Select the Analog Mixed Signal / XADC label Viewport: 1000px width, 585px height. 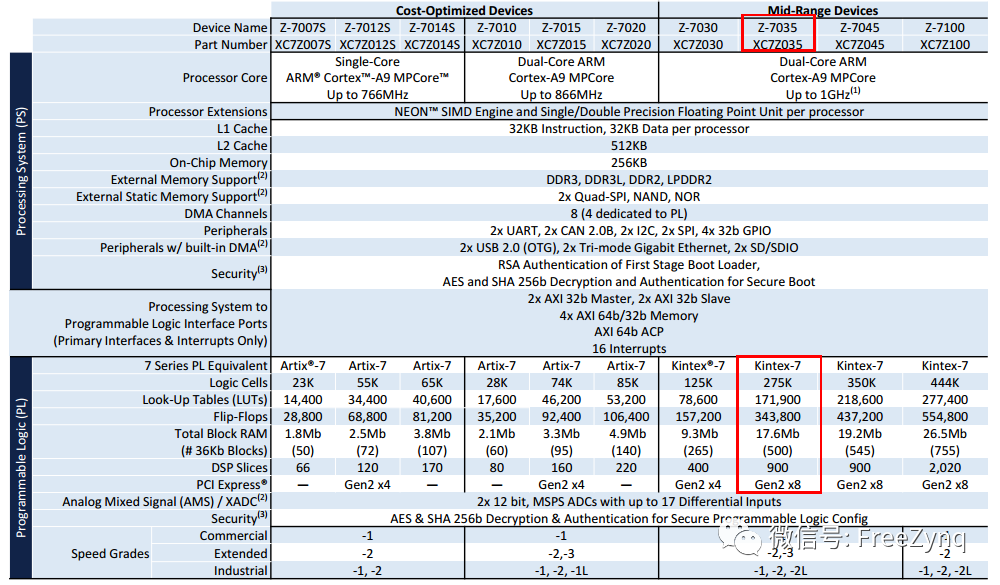tap(165, 501)
